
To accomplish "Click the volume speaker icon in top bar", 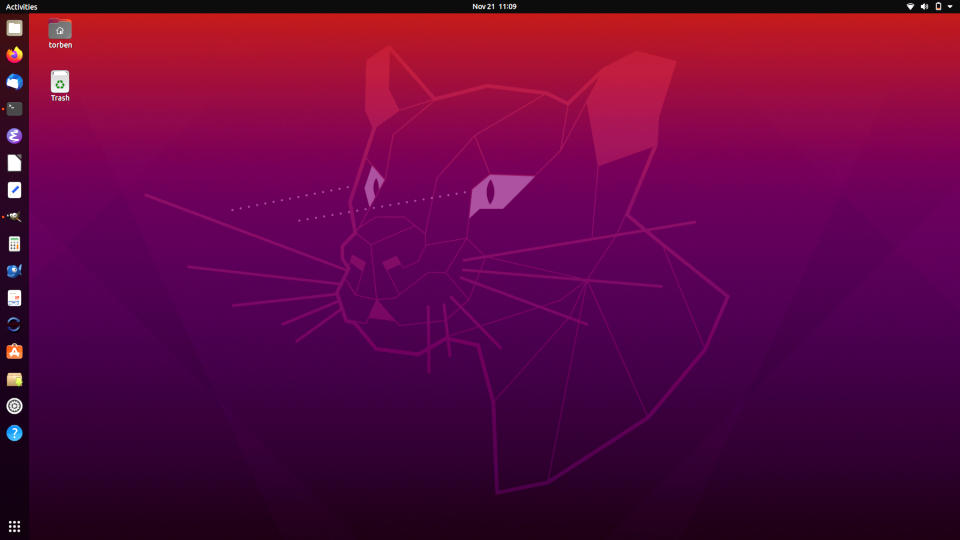I will 924,6.
